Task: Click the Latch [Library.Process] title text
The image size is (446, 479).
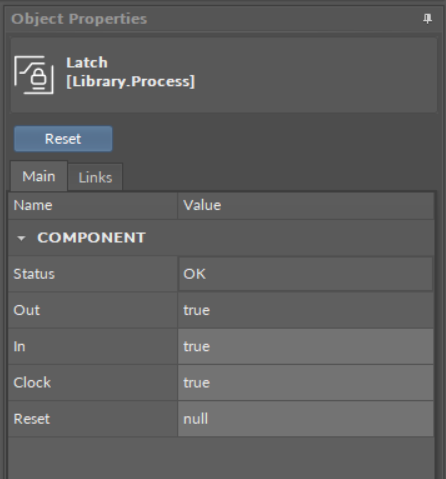Action: click(130, 72)
